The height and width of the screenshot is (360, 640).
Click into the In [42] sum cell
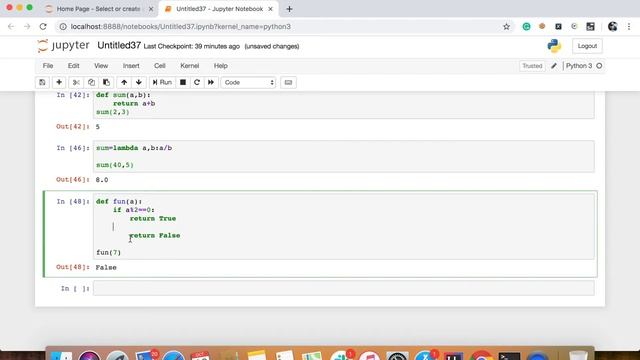point(344,105)
